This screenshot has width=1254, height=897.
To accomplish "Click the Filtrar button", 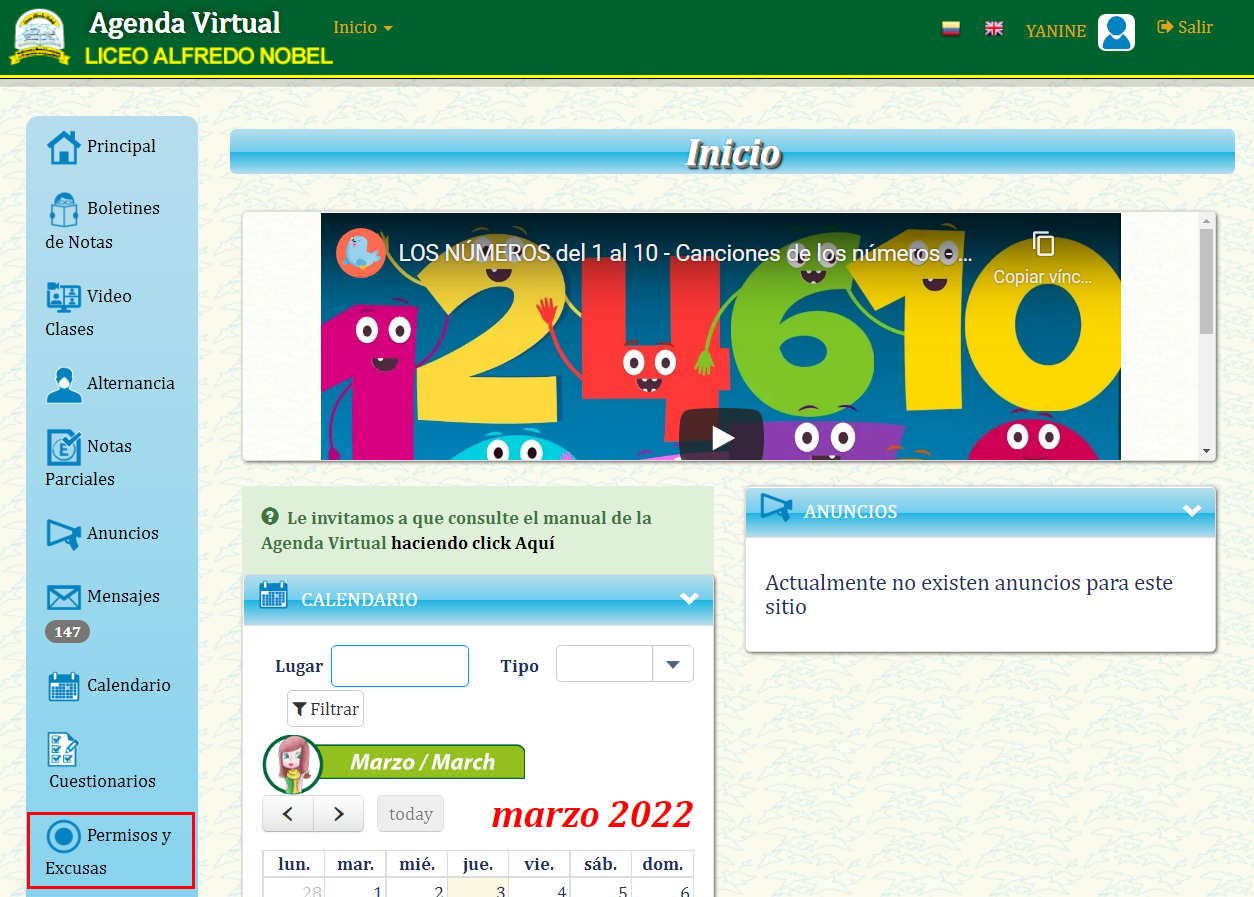I will pyautogui.click(x=326, y=708).
